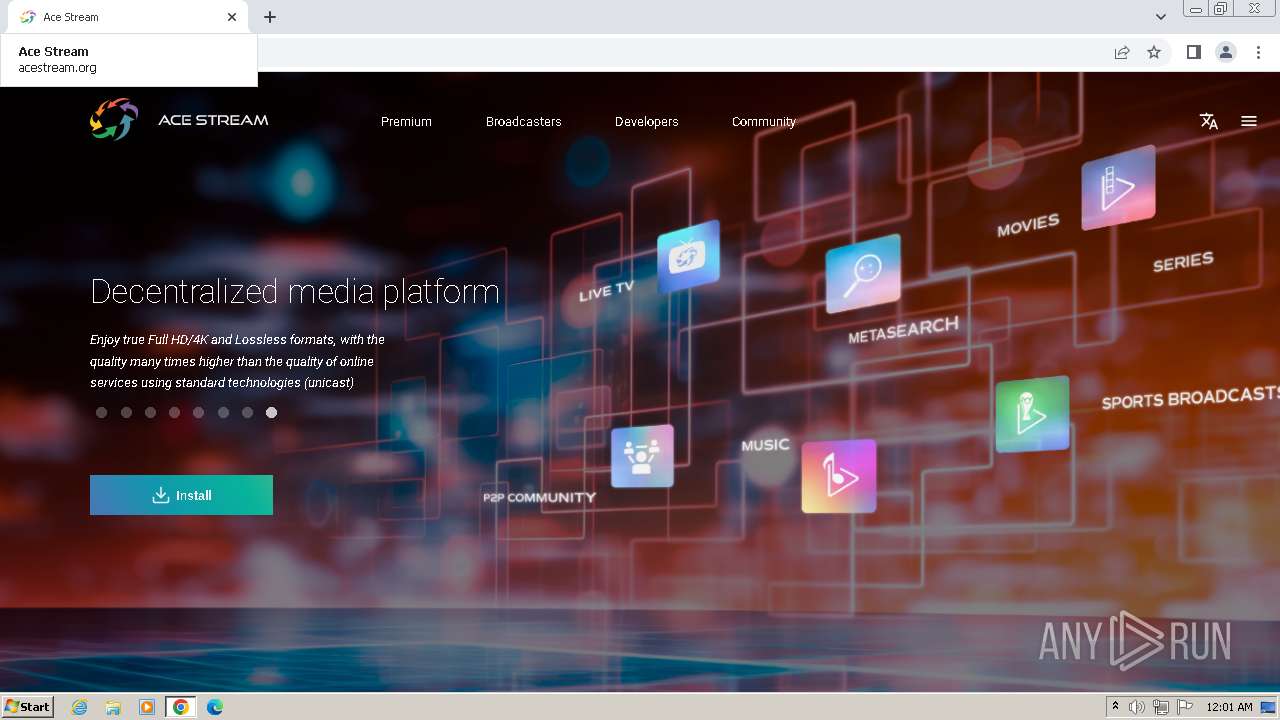Open media player from the taskbar
Viewport: 1280px width, 720px height.
[x=147, y=707]
